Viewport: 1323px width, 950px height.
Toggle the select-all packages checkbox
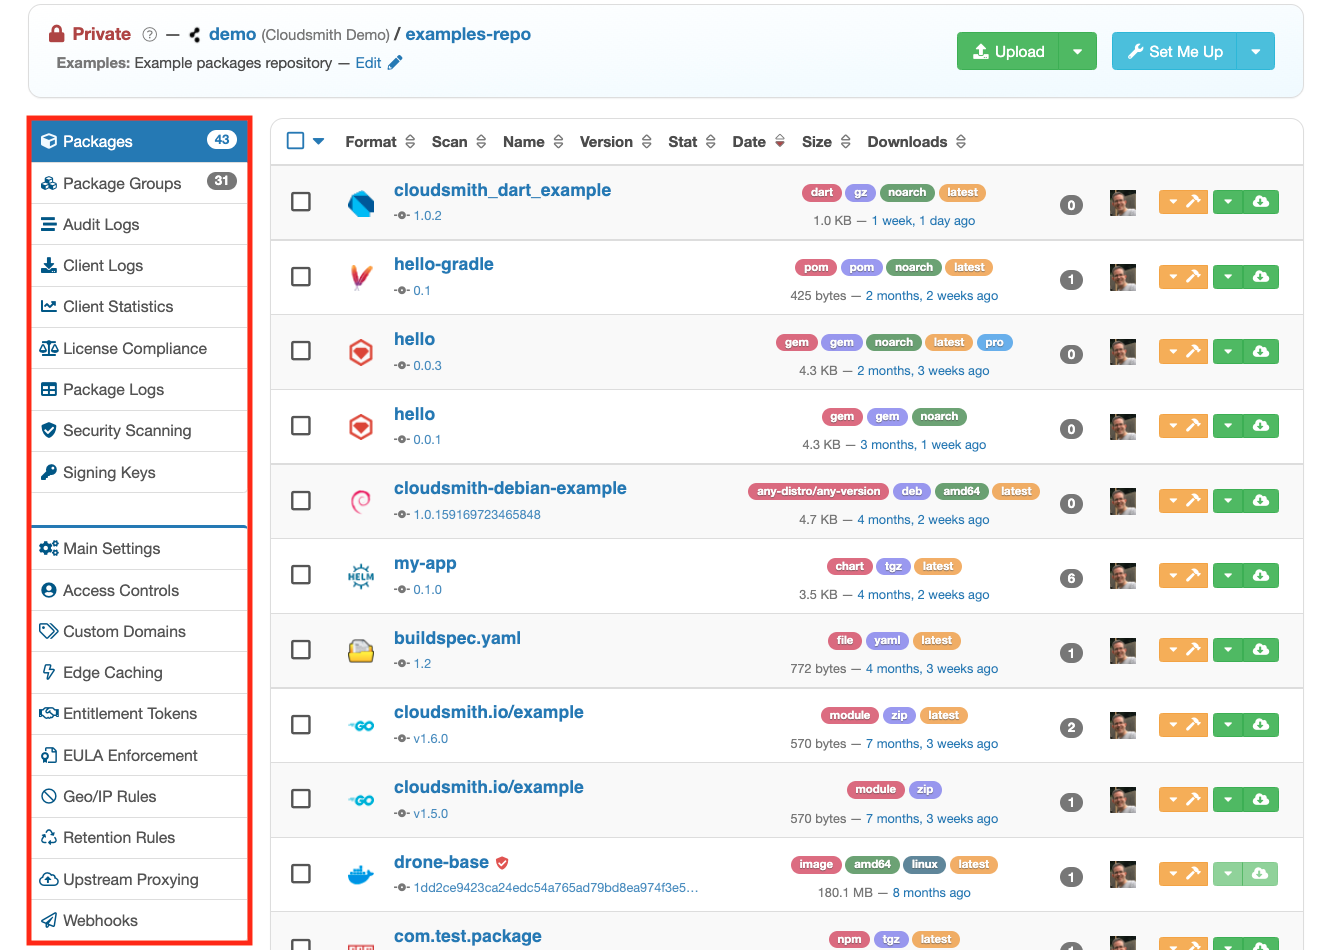295,141
